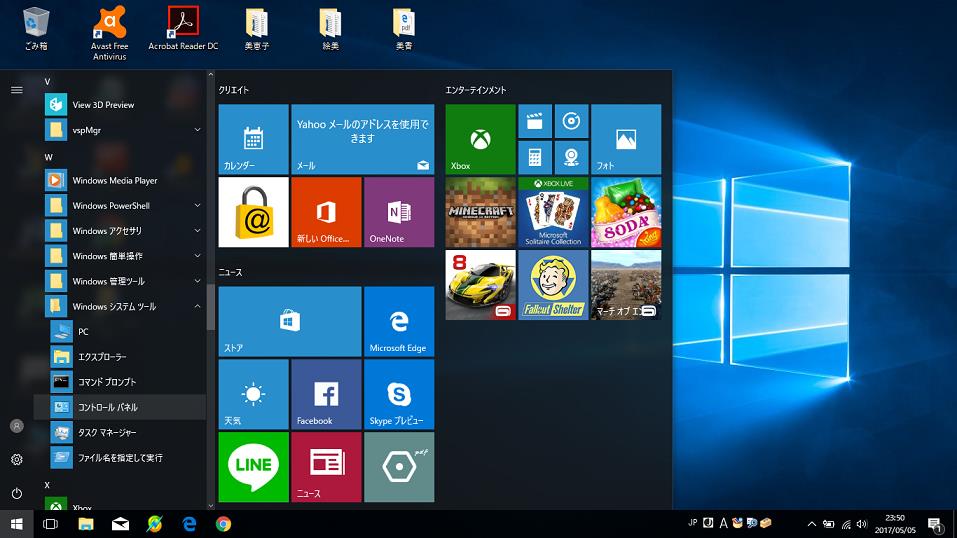Select the Acrobat Reader DC desktop icon

tap(183, 29)
